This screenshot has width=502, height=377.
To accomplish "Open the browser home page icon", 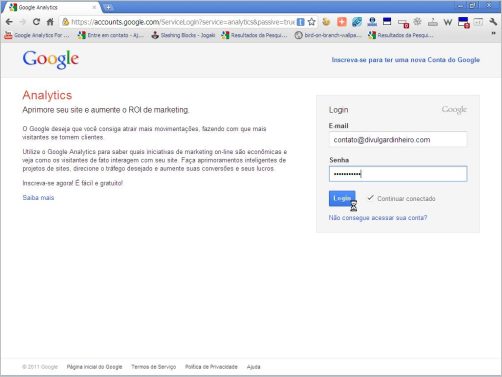I will tap(50, 22).
